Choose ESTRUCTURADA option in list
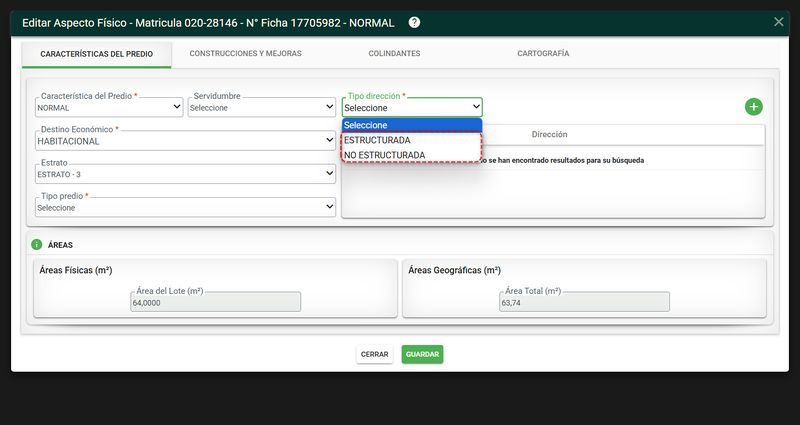This screenshot has width=800, height=425. click(412, 140)
